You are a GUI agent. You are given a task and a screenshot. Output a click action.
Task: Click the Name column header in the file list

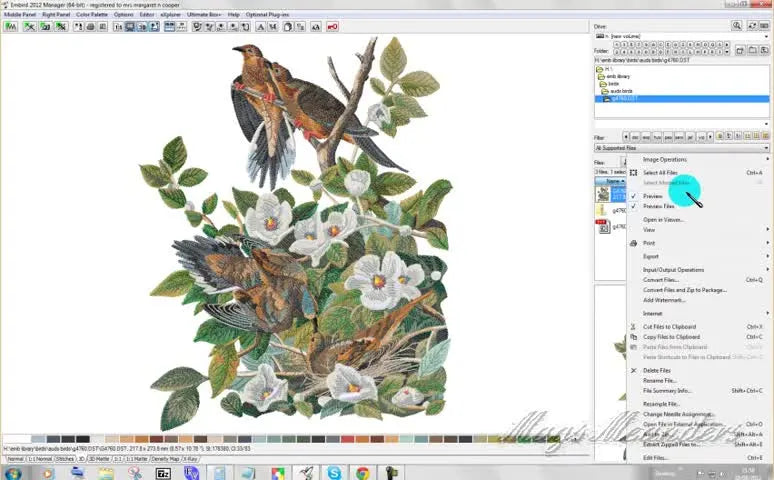(x=611, y=181)
